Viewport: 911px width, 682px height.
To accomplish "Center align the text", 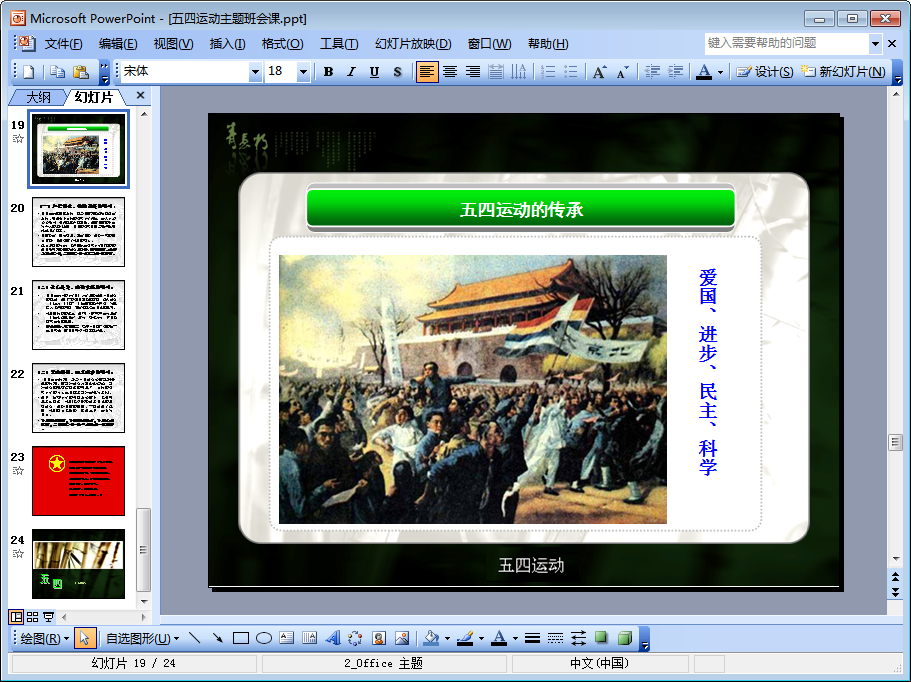I will [x=450, y=71].
